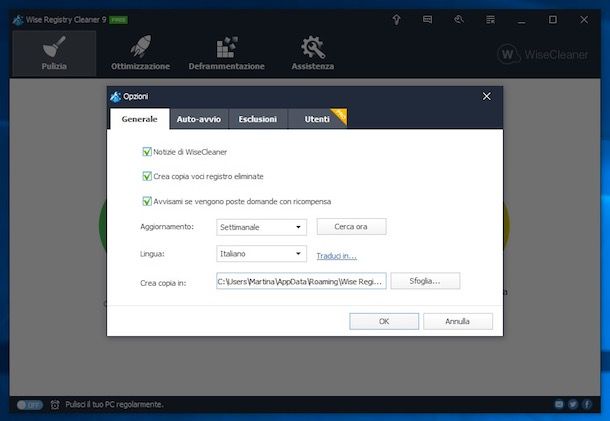The image size is (610, 421).
Task: Open the Ottimizzazione rocket section
Action: point(140,53)
